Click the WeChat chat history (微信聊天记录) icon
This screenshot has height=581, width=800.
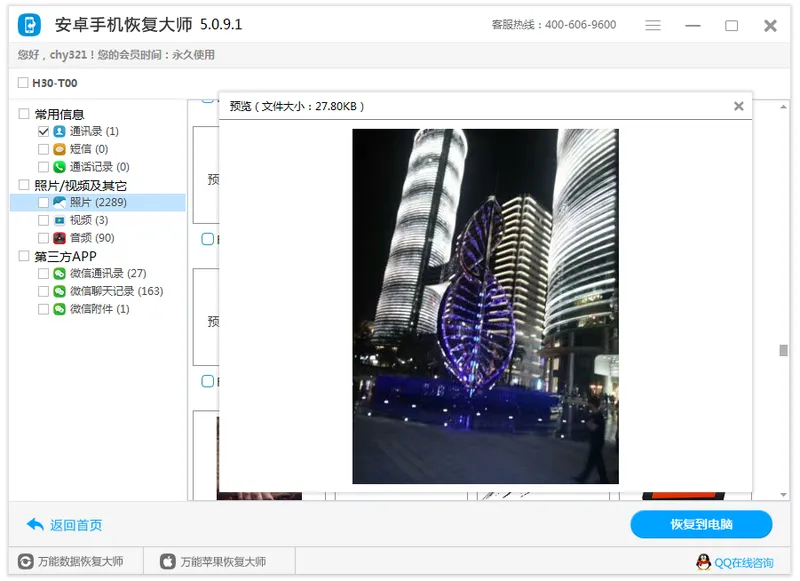[x=60, y=291]
